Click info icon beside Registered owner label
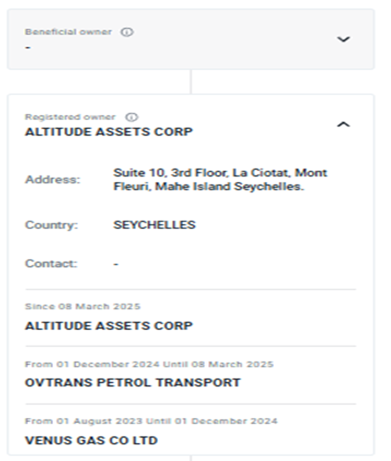 pyautogui.click(x=132, y=117)
